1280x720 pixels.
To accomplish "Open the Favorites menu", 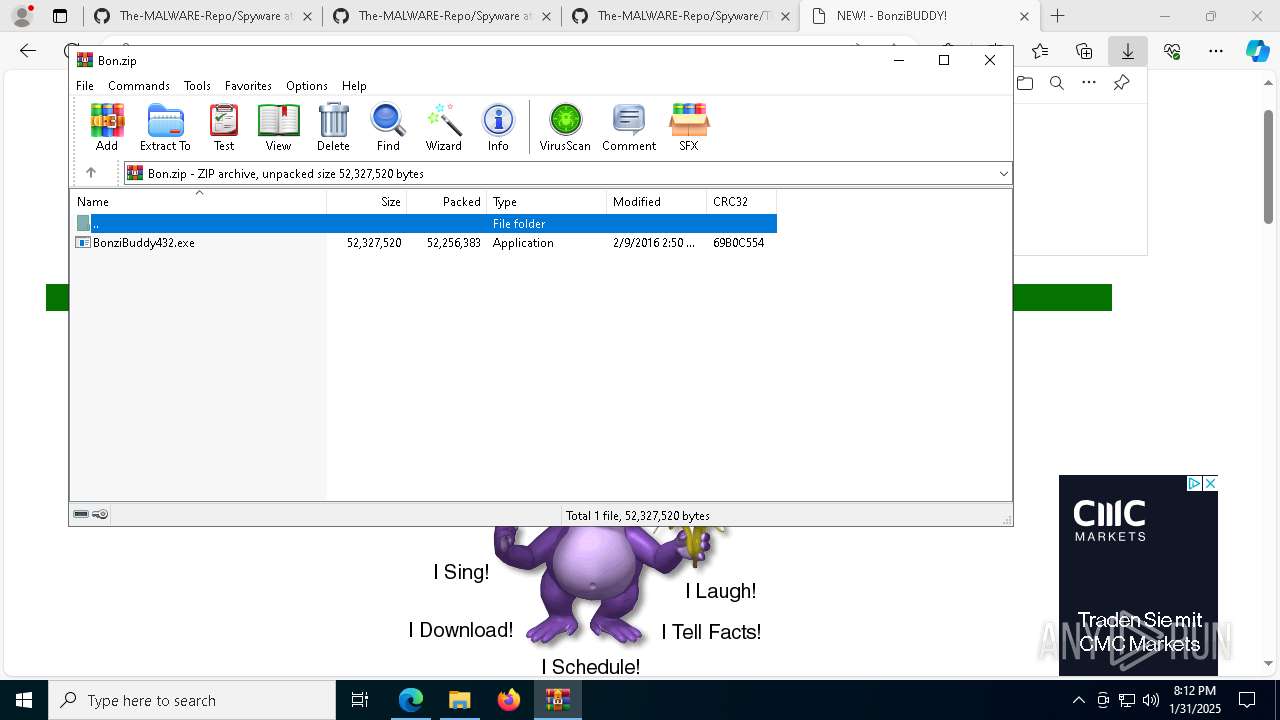I will pyautogui.click(x=248, y=86).
